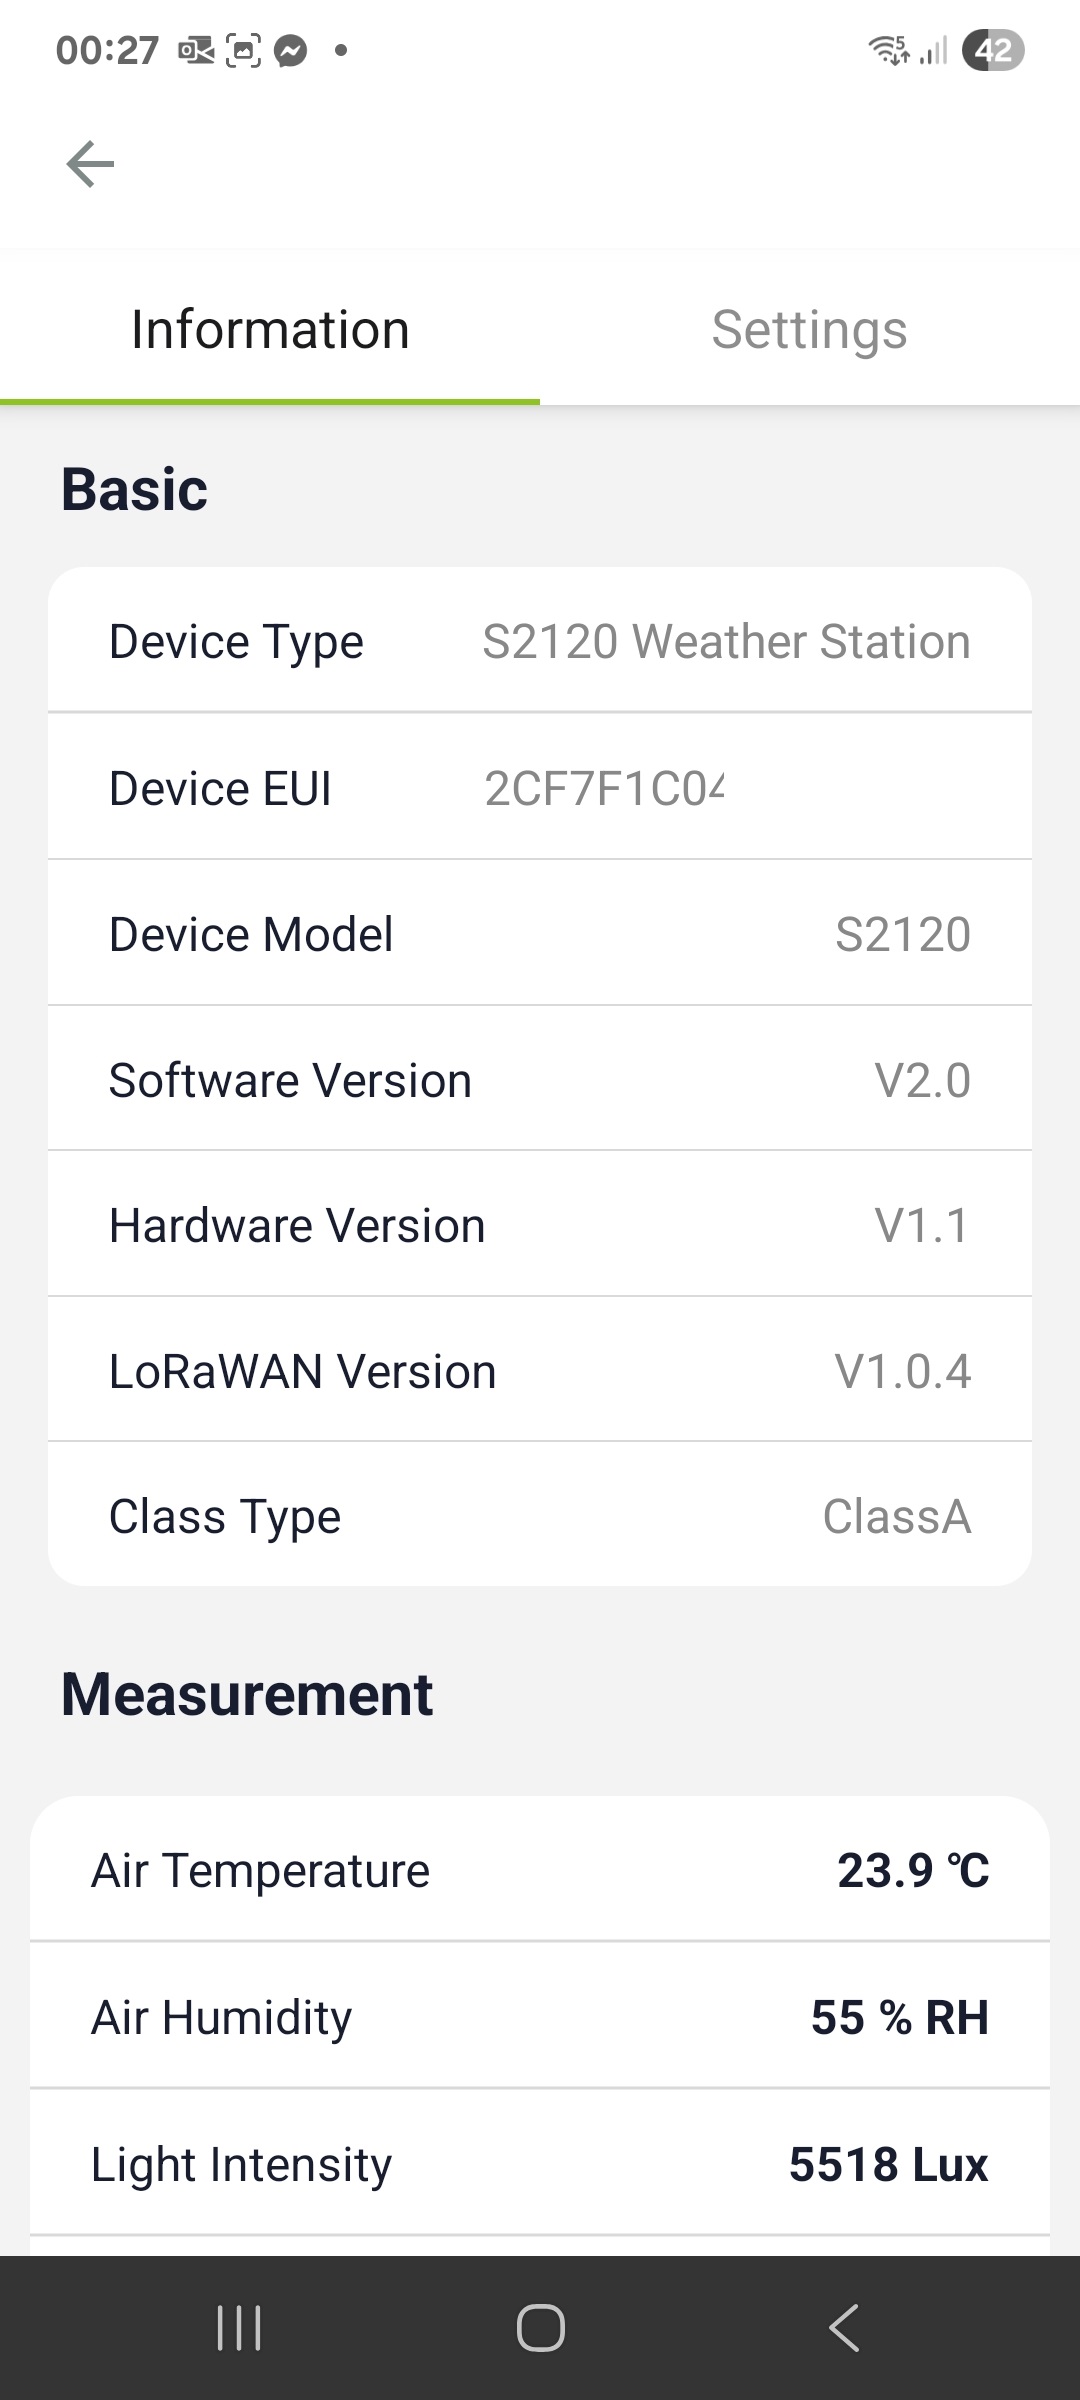Select the Information tab
The width and height of the screenshot is (1080, 2400).
270,330
